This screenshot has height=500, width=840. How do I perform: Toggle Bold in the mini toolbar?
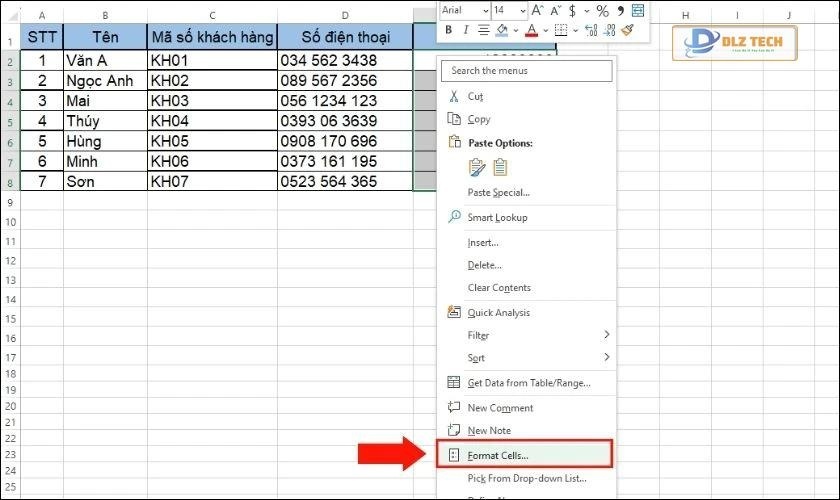448,30
